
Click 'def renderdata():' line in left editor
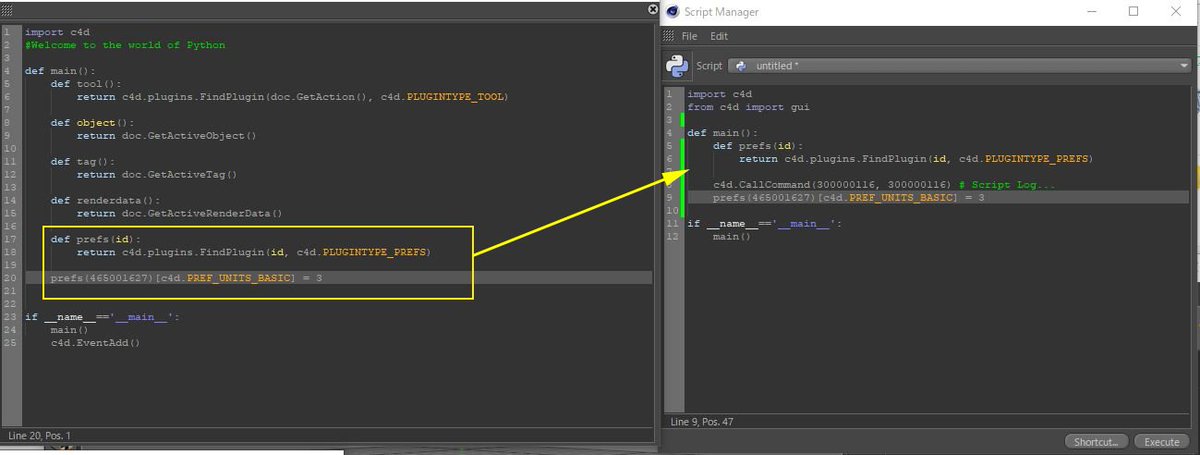[105, 200]
